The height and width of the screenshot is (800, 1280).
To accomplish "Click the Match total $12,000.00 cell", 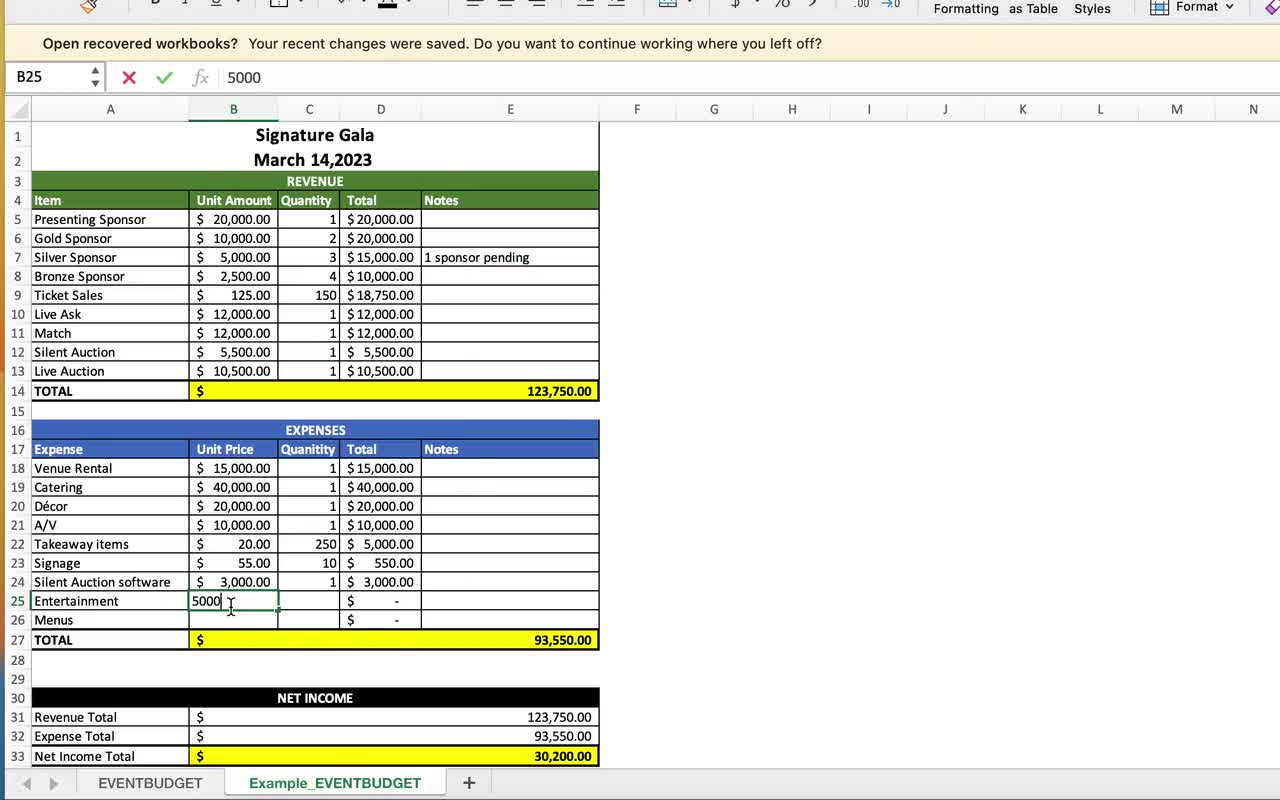I will point(381,333).
